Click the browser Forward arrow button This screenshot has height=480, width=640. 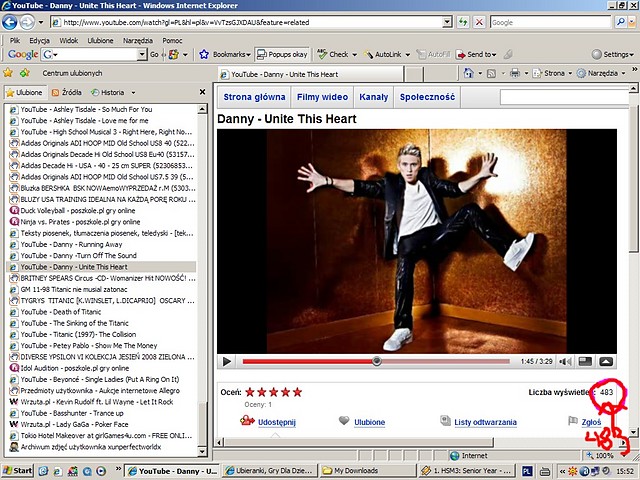[27, 22]
